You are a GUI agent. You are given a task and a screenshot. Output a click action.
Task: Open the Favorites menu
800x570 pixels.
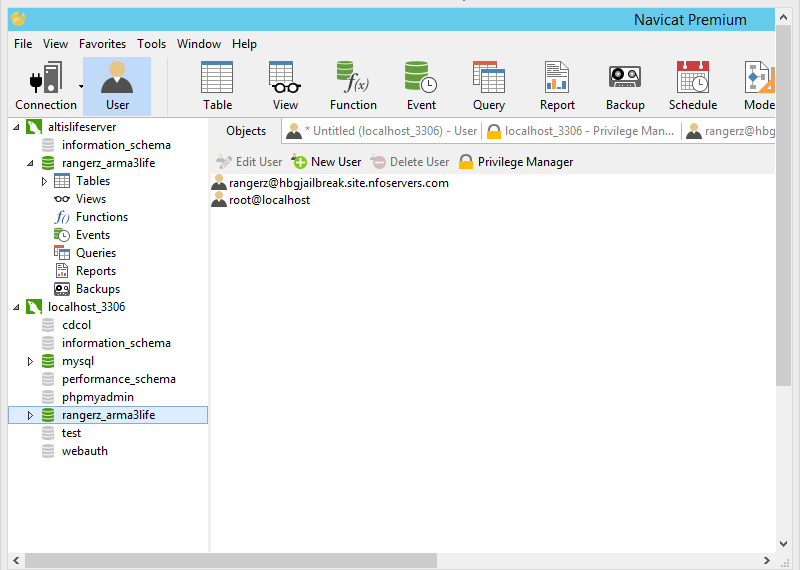click(102, 44)
